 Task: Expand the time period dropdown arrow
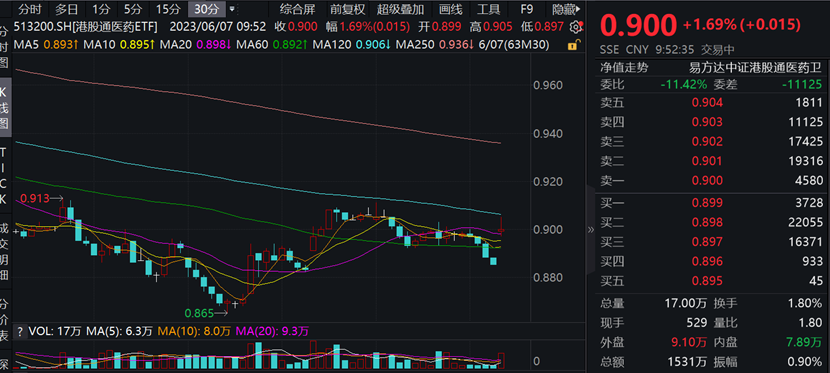(231, 9)
